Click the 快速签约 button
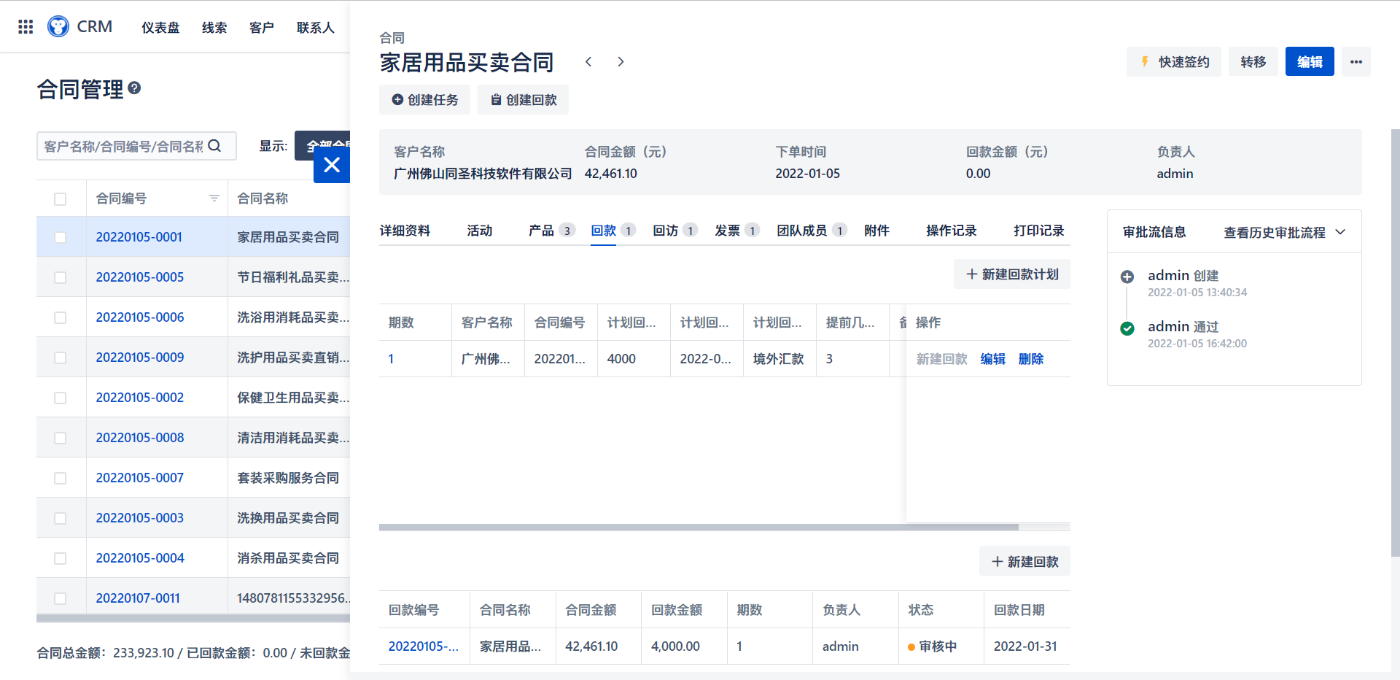 (1174, 62)
